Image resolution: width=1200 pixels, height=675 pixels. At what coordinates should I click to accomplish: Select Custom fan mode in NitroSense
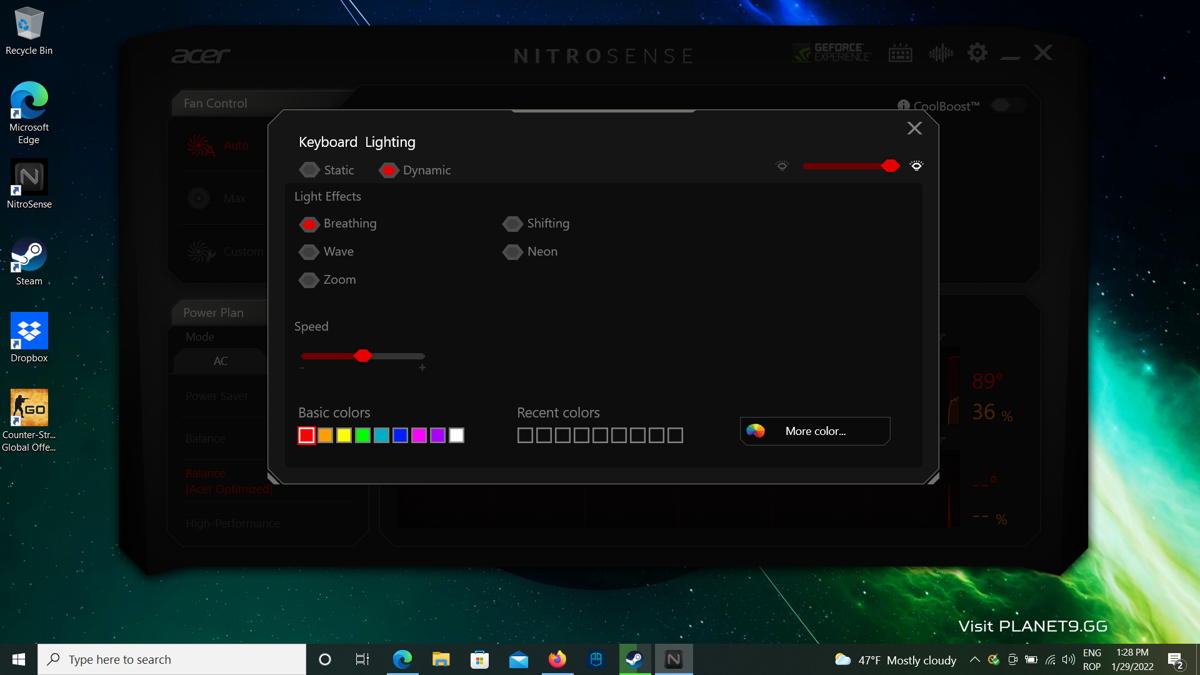226,252
